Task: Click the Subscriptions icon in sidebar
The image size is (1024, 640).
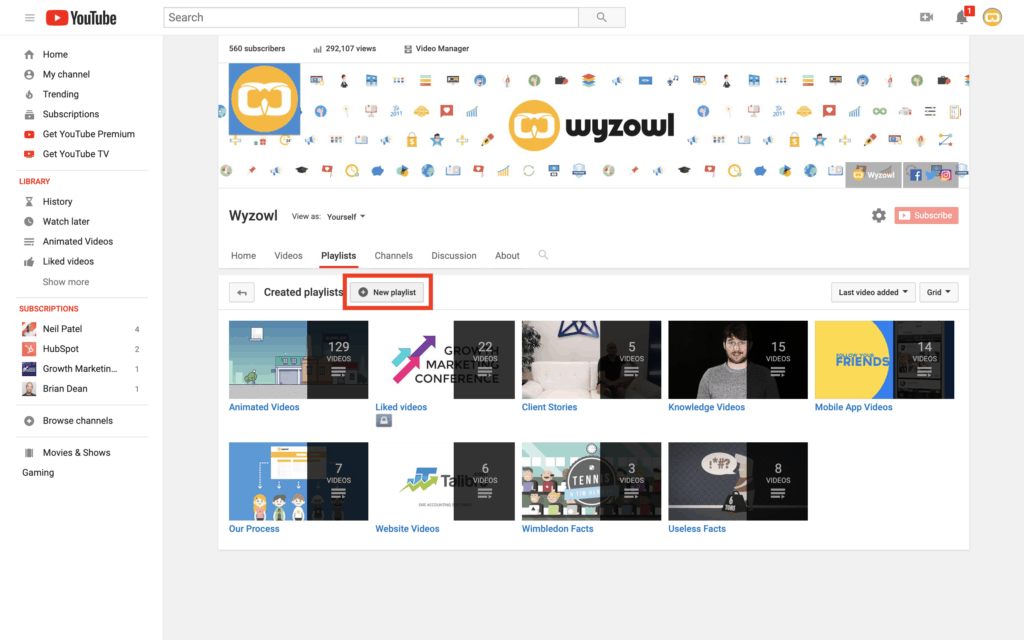Action: (29, 114)
